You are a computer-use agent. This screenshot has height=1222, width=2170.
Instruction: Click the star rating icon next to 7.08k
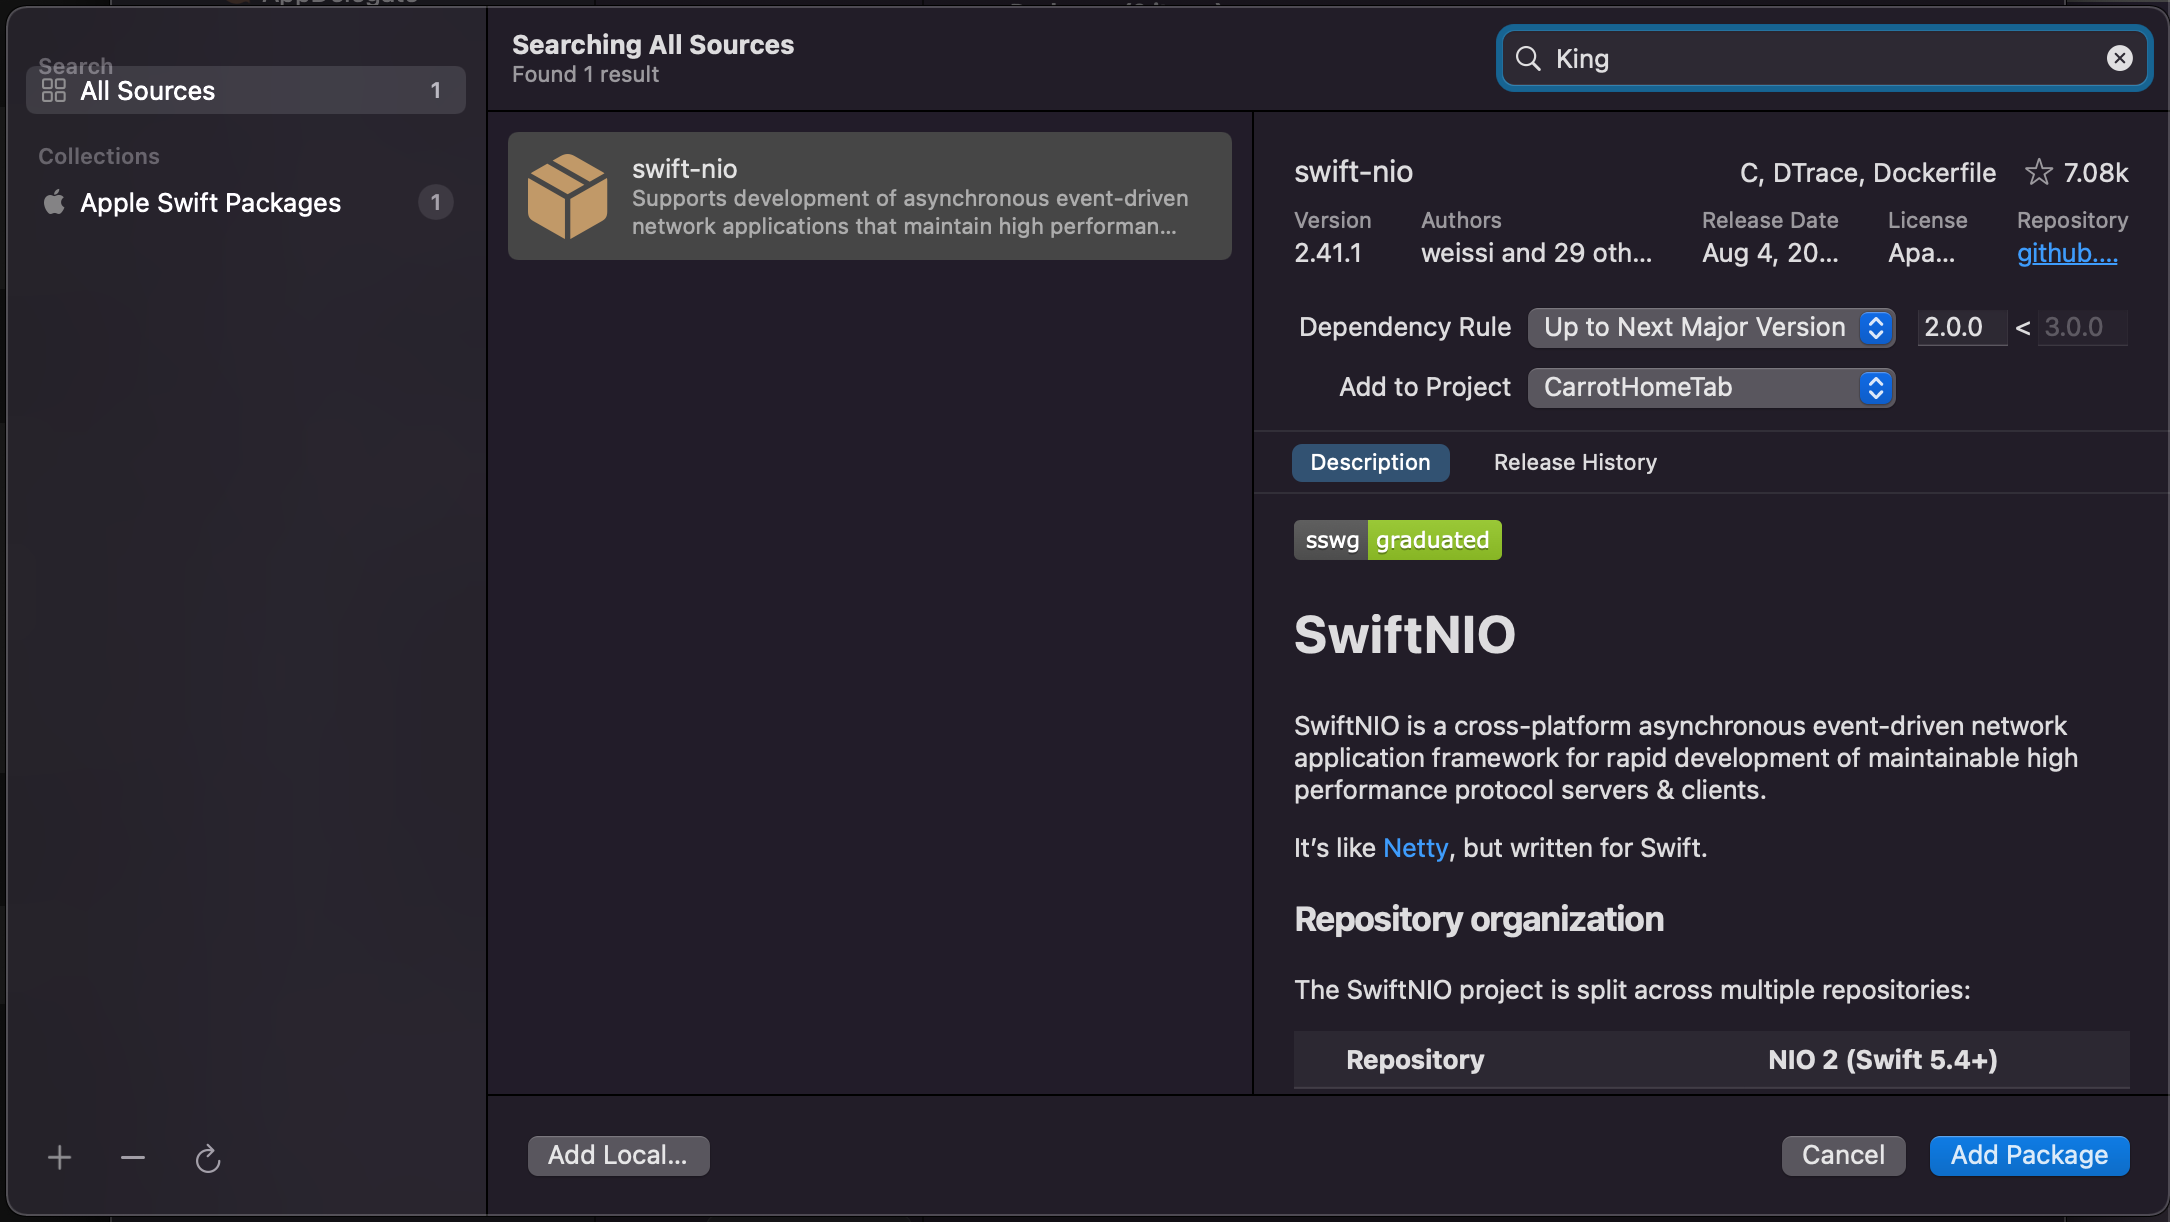tap(2038, 172)
